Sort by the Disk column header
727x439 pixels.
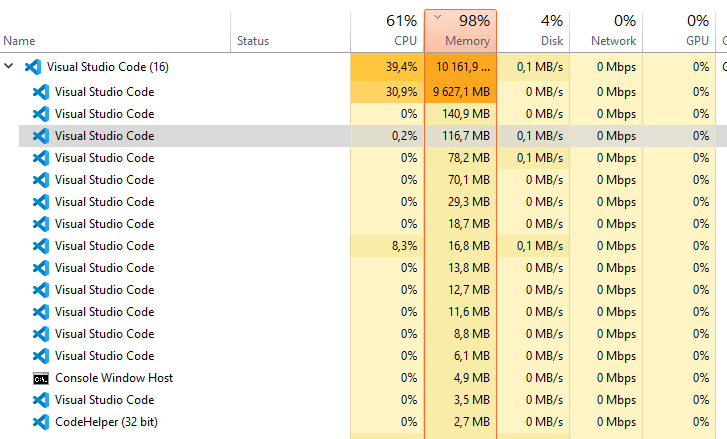click(x=533, y=31)
